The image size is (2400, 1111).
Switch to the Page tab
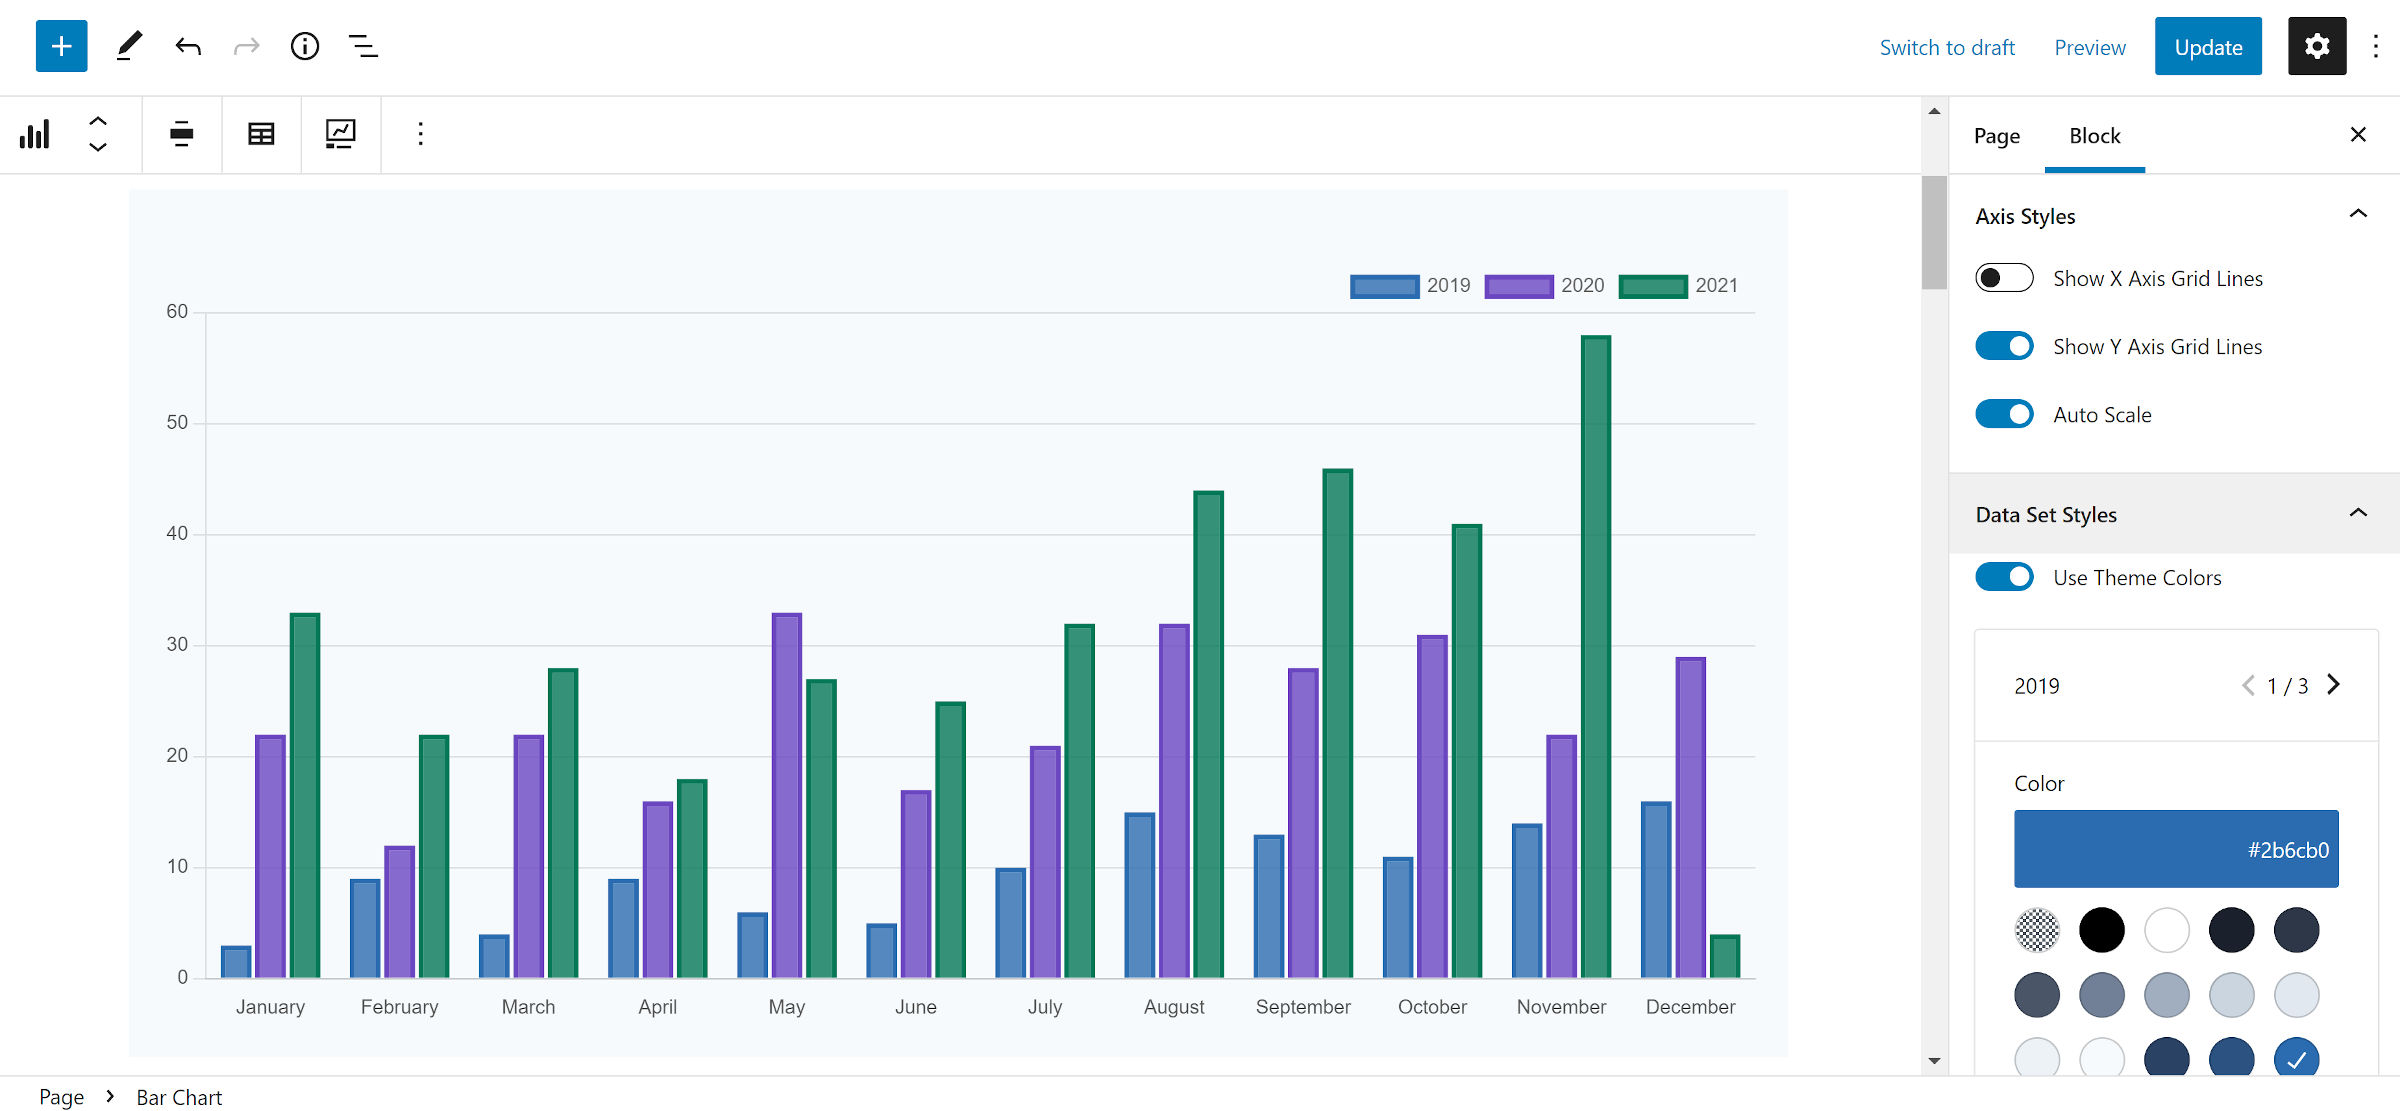tap(1996, 136)
